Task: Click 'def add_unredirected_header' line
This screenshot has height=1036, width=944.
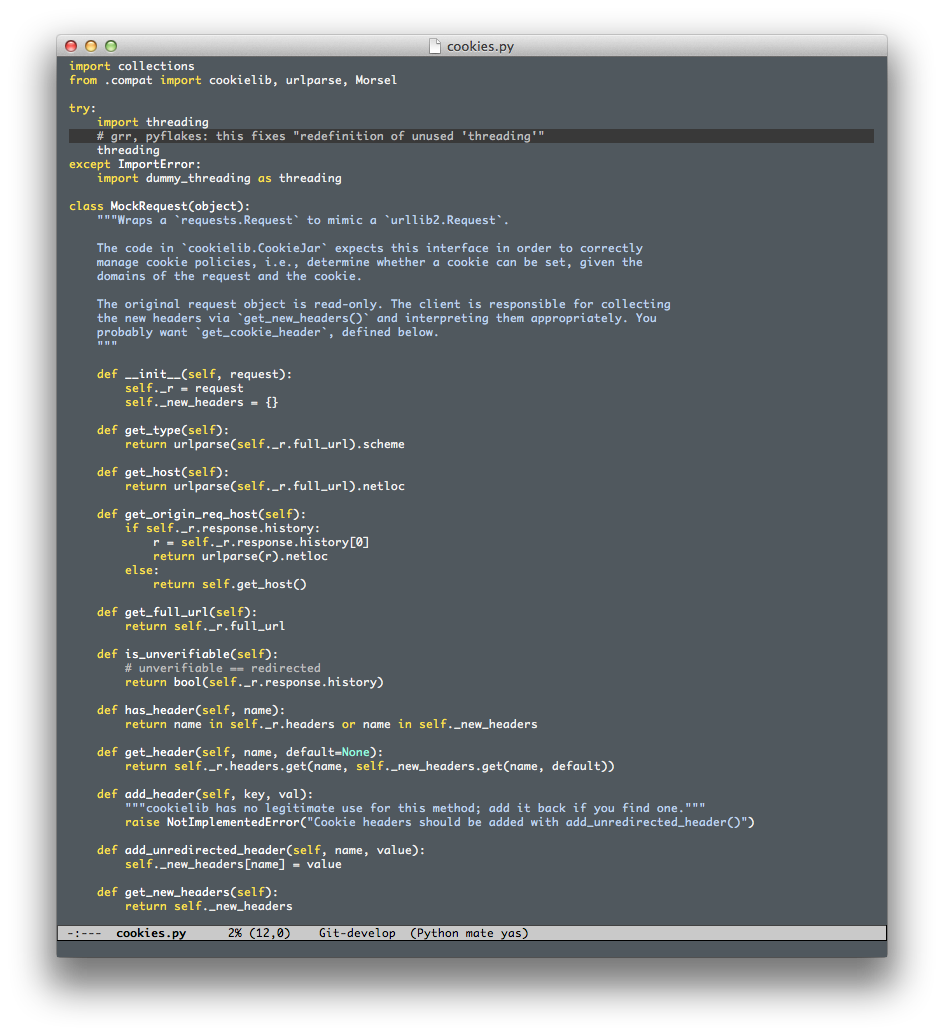Action: (261, 850)
